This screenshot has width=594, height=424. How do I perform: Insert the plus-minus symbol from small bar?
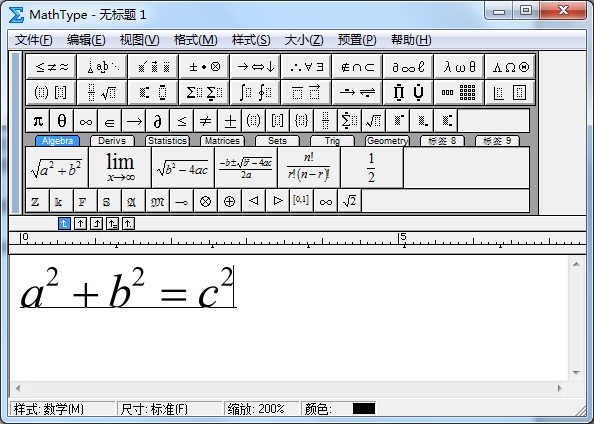pos(230,121)
